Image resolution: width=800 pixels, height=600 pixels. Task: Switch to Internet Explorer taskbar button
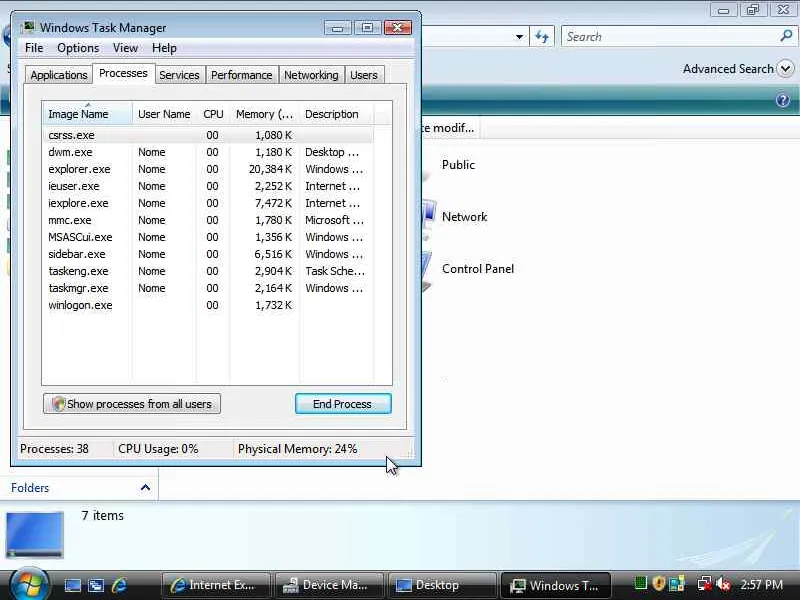coord(216,585)
